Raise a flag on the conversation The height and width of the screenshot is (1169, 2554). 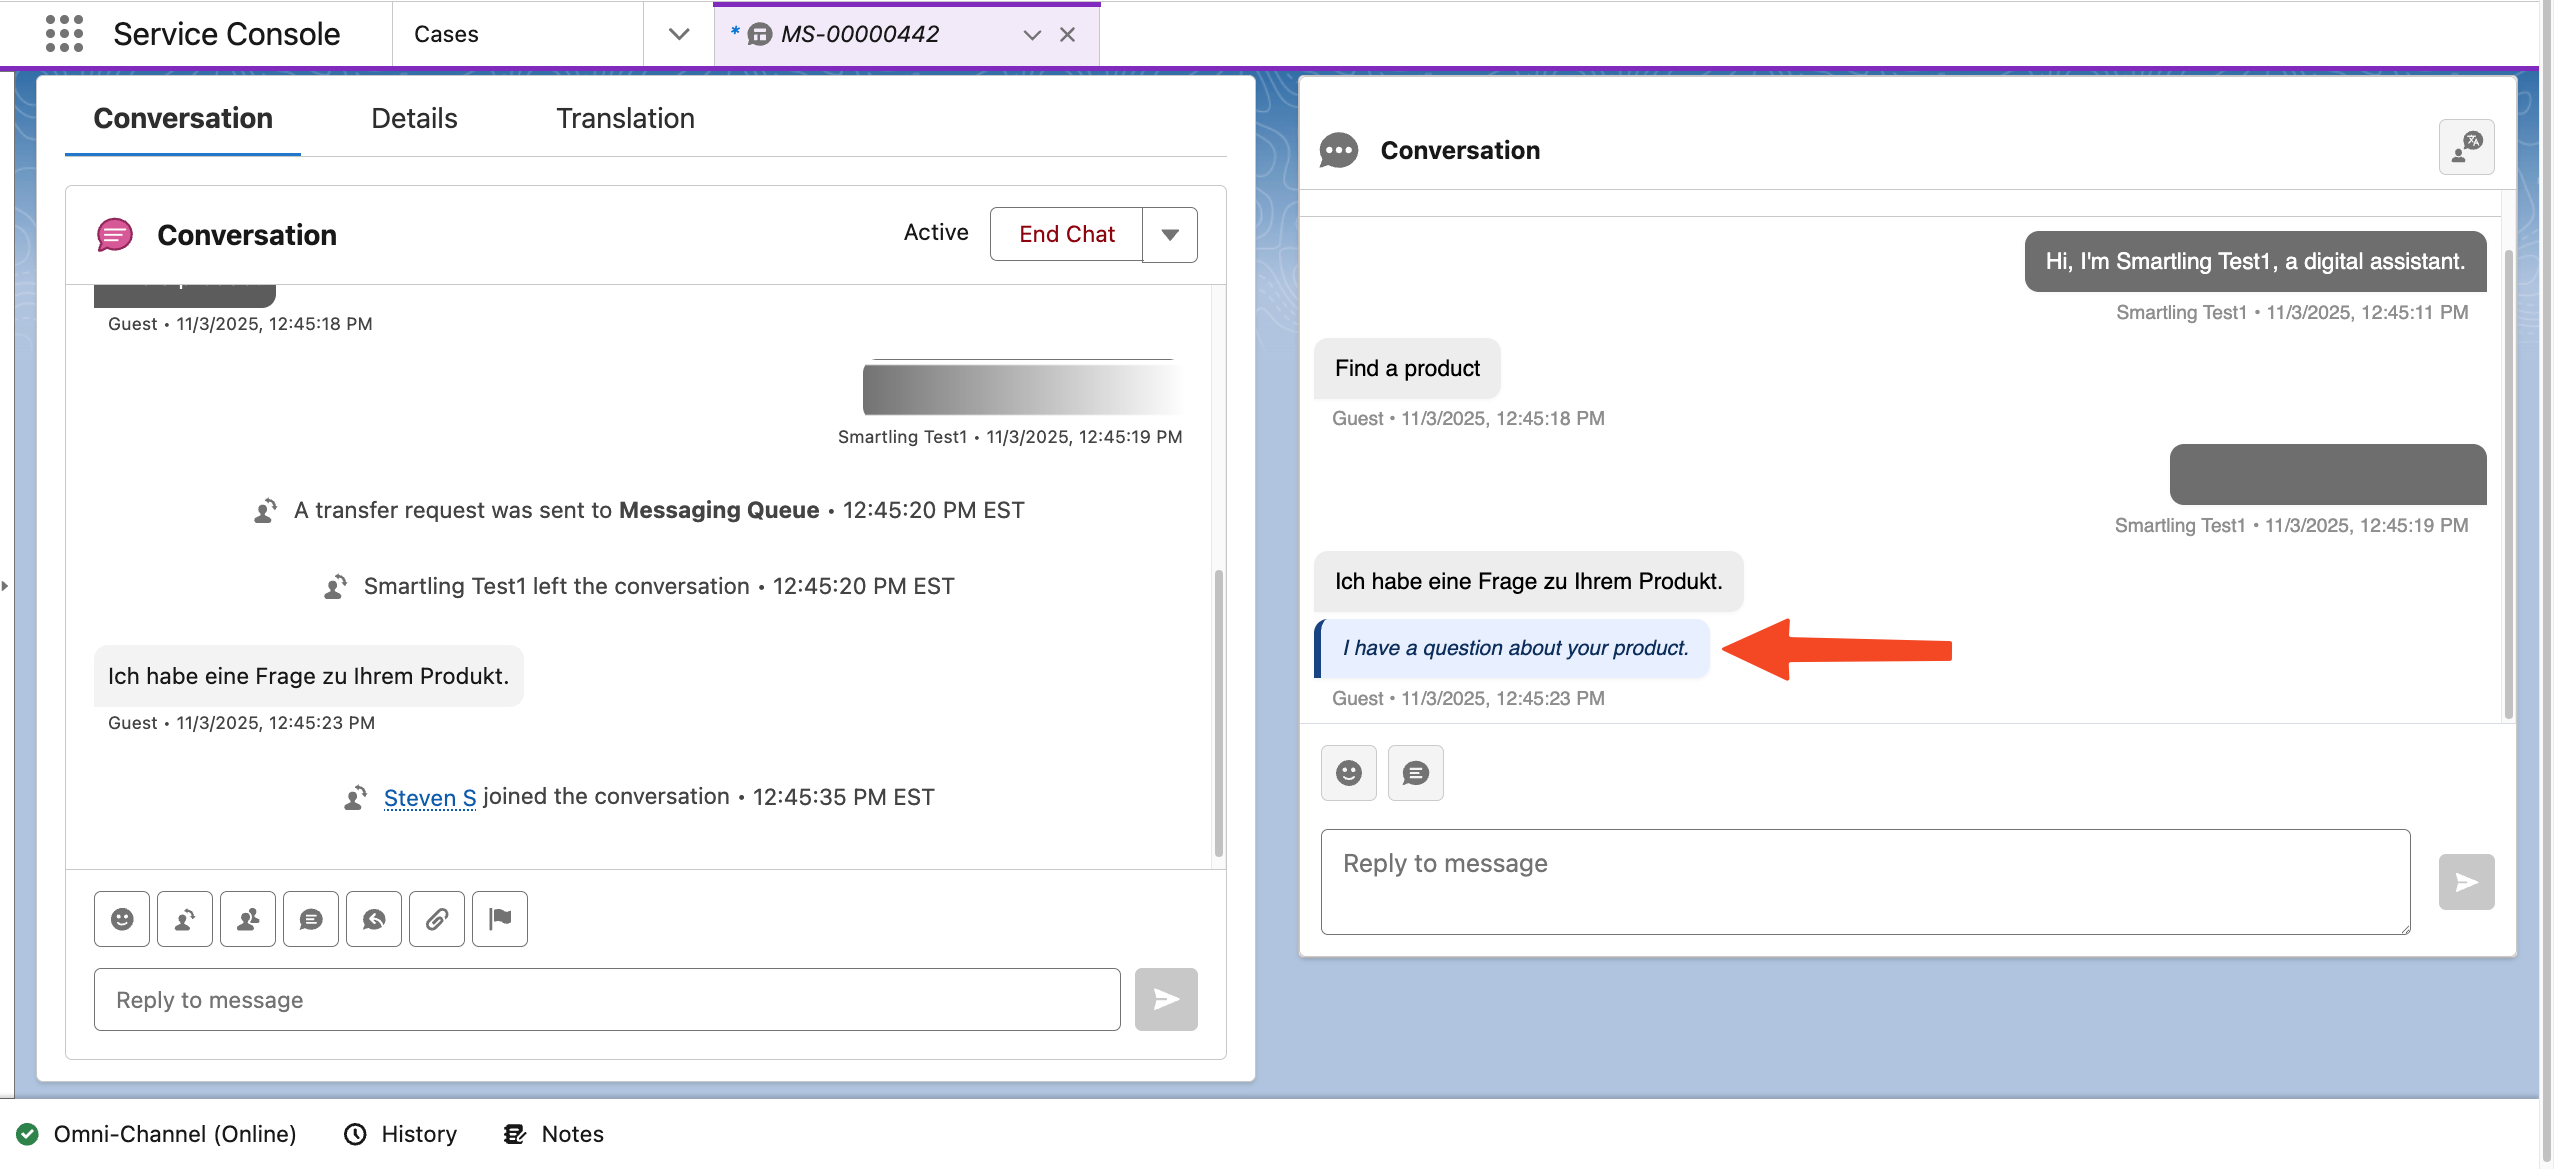tap(499, 918)
